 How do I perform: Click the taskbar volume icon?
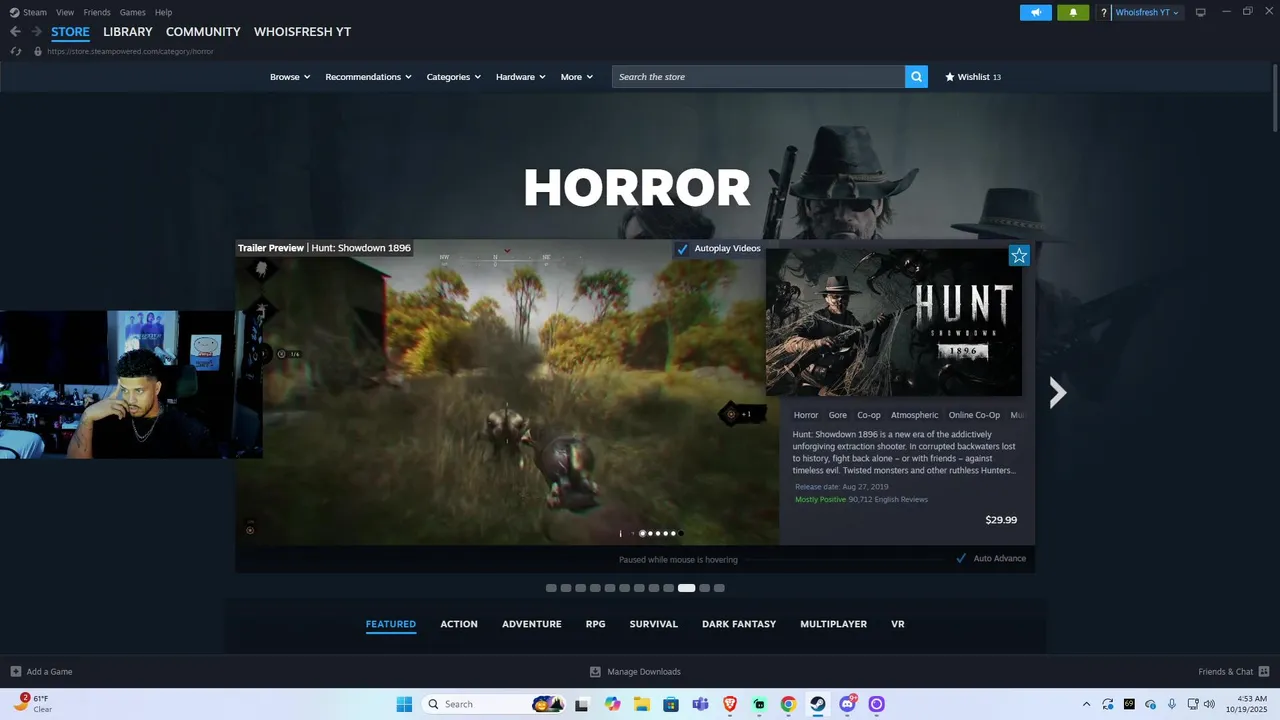(x=1209, y=704)
